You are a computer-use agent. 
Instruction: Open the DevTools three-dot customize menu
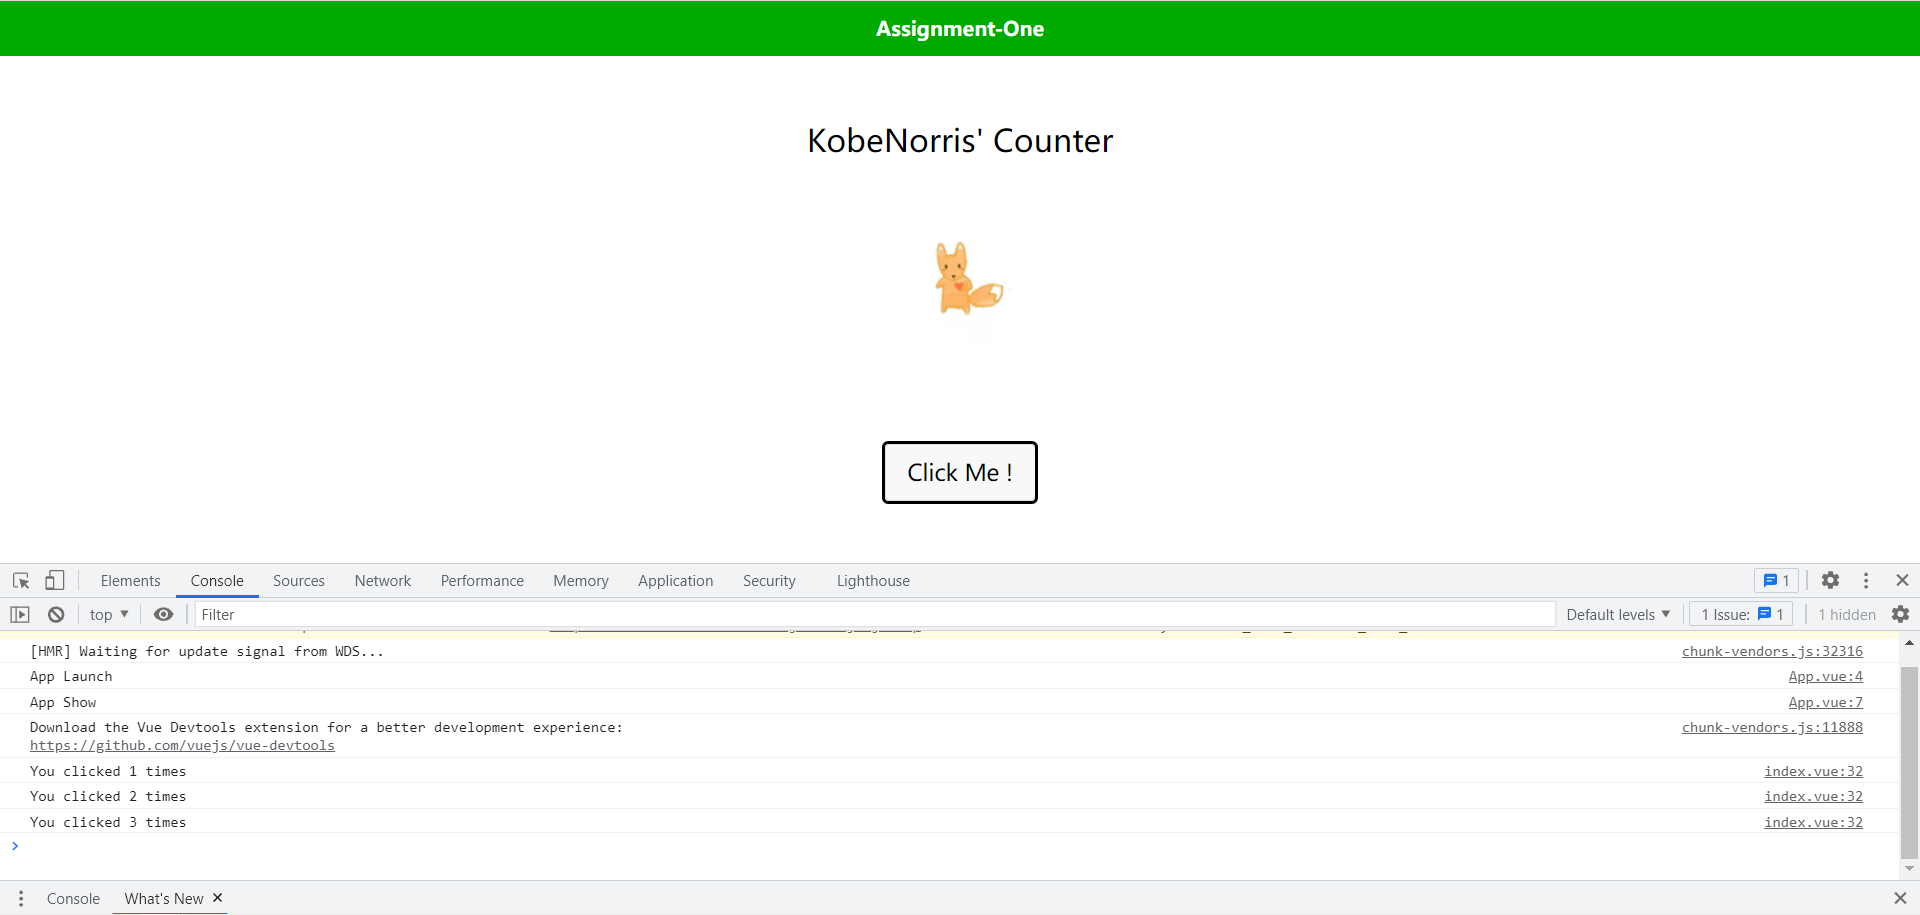pos(1866,581)
